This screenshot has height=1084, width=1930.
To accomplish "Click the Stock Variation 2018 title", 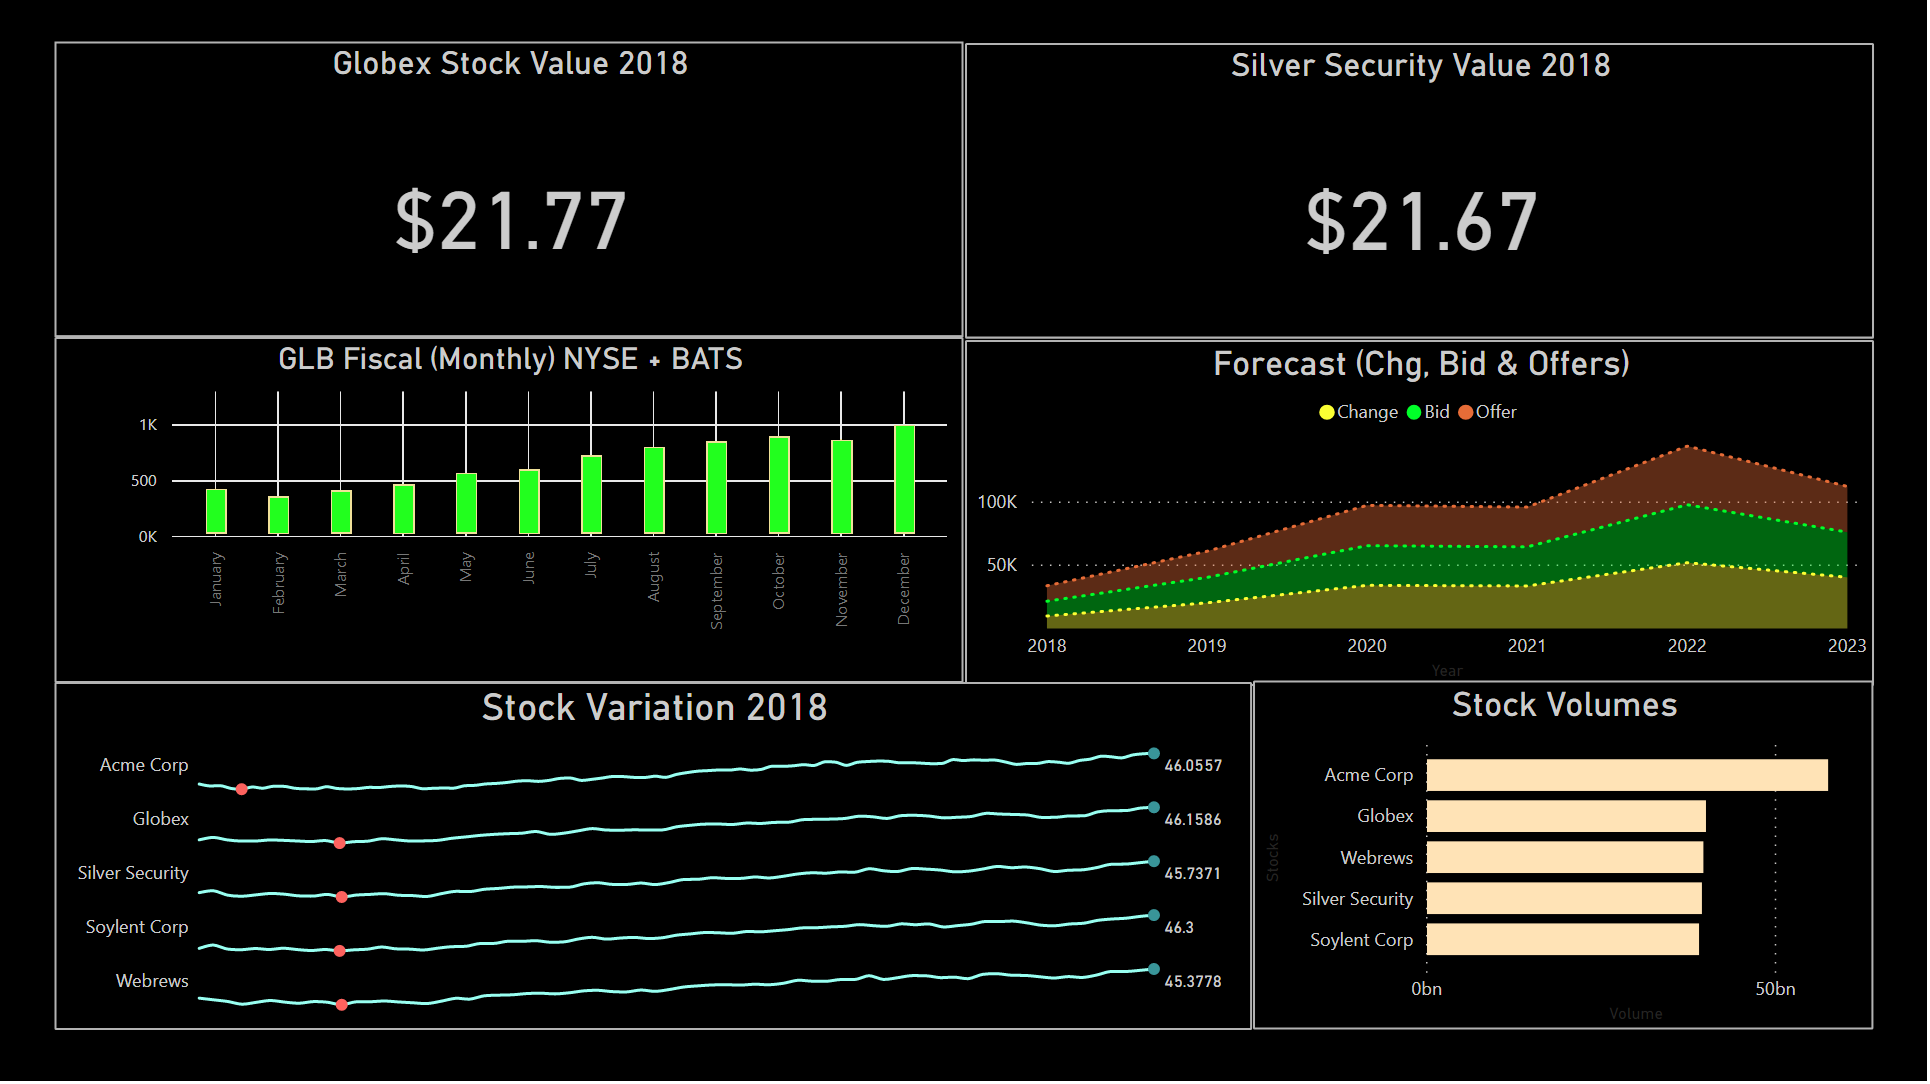I will pyautogui.click(x=655, y=708).
